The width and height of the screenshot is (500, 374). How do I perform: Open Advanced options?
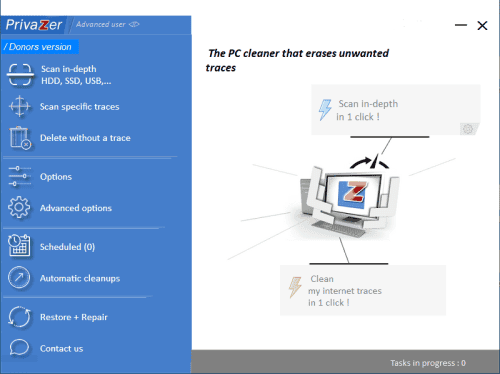(x=76, y=208)
